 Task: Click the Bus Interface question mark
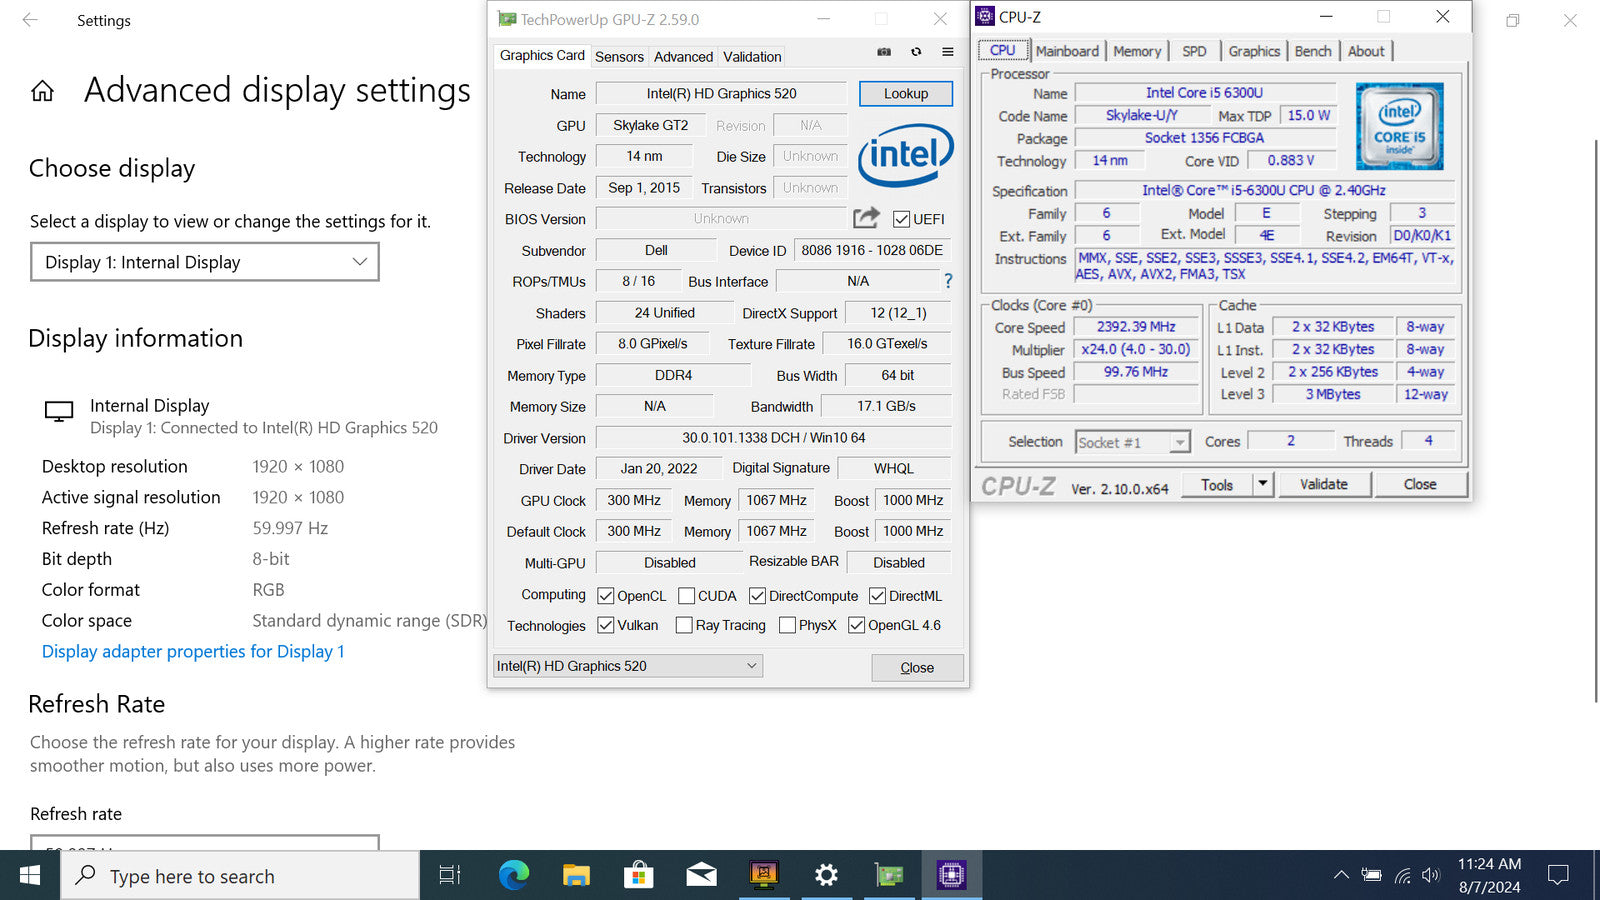coord(948,281)
